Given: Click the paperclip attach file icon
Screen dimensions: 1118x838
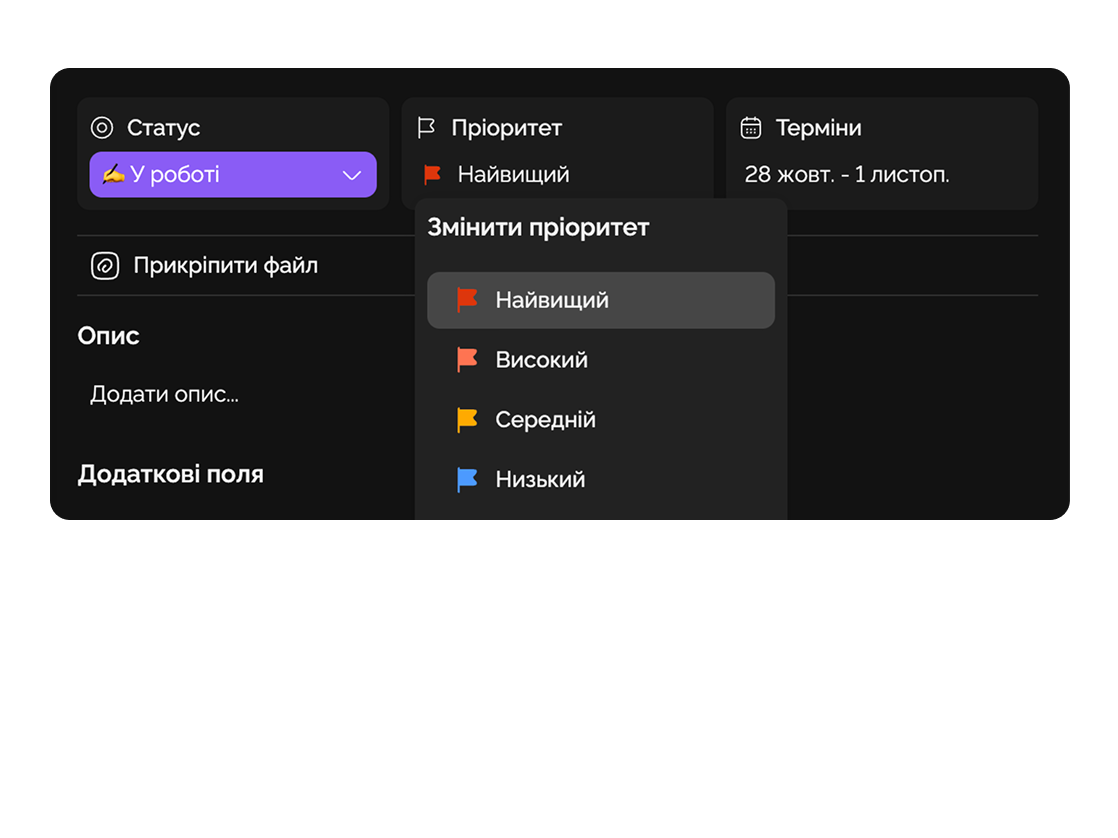Looking at the screenshot, I should [105, 266].
